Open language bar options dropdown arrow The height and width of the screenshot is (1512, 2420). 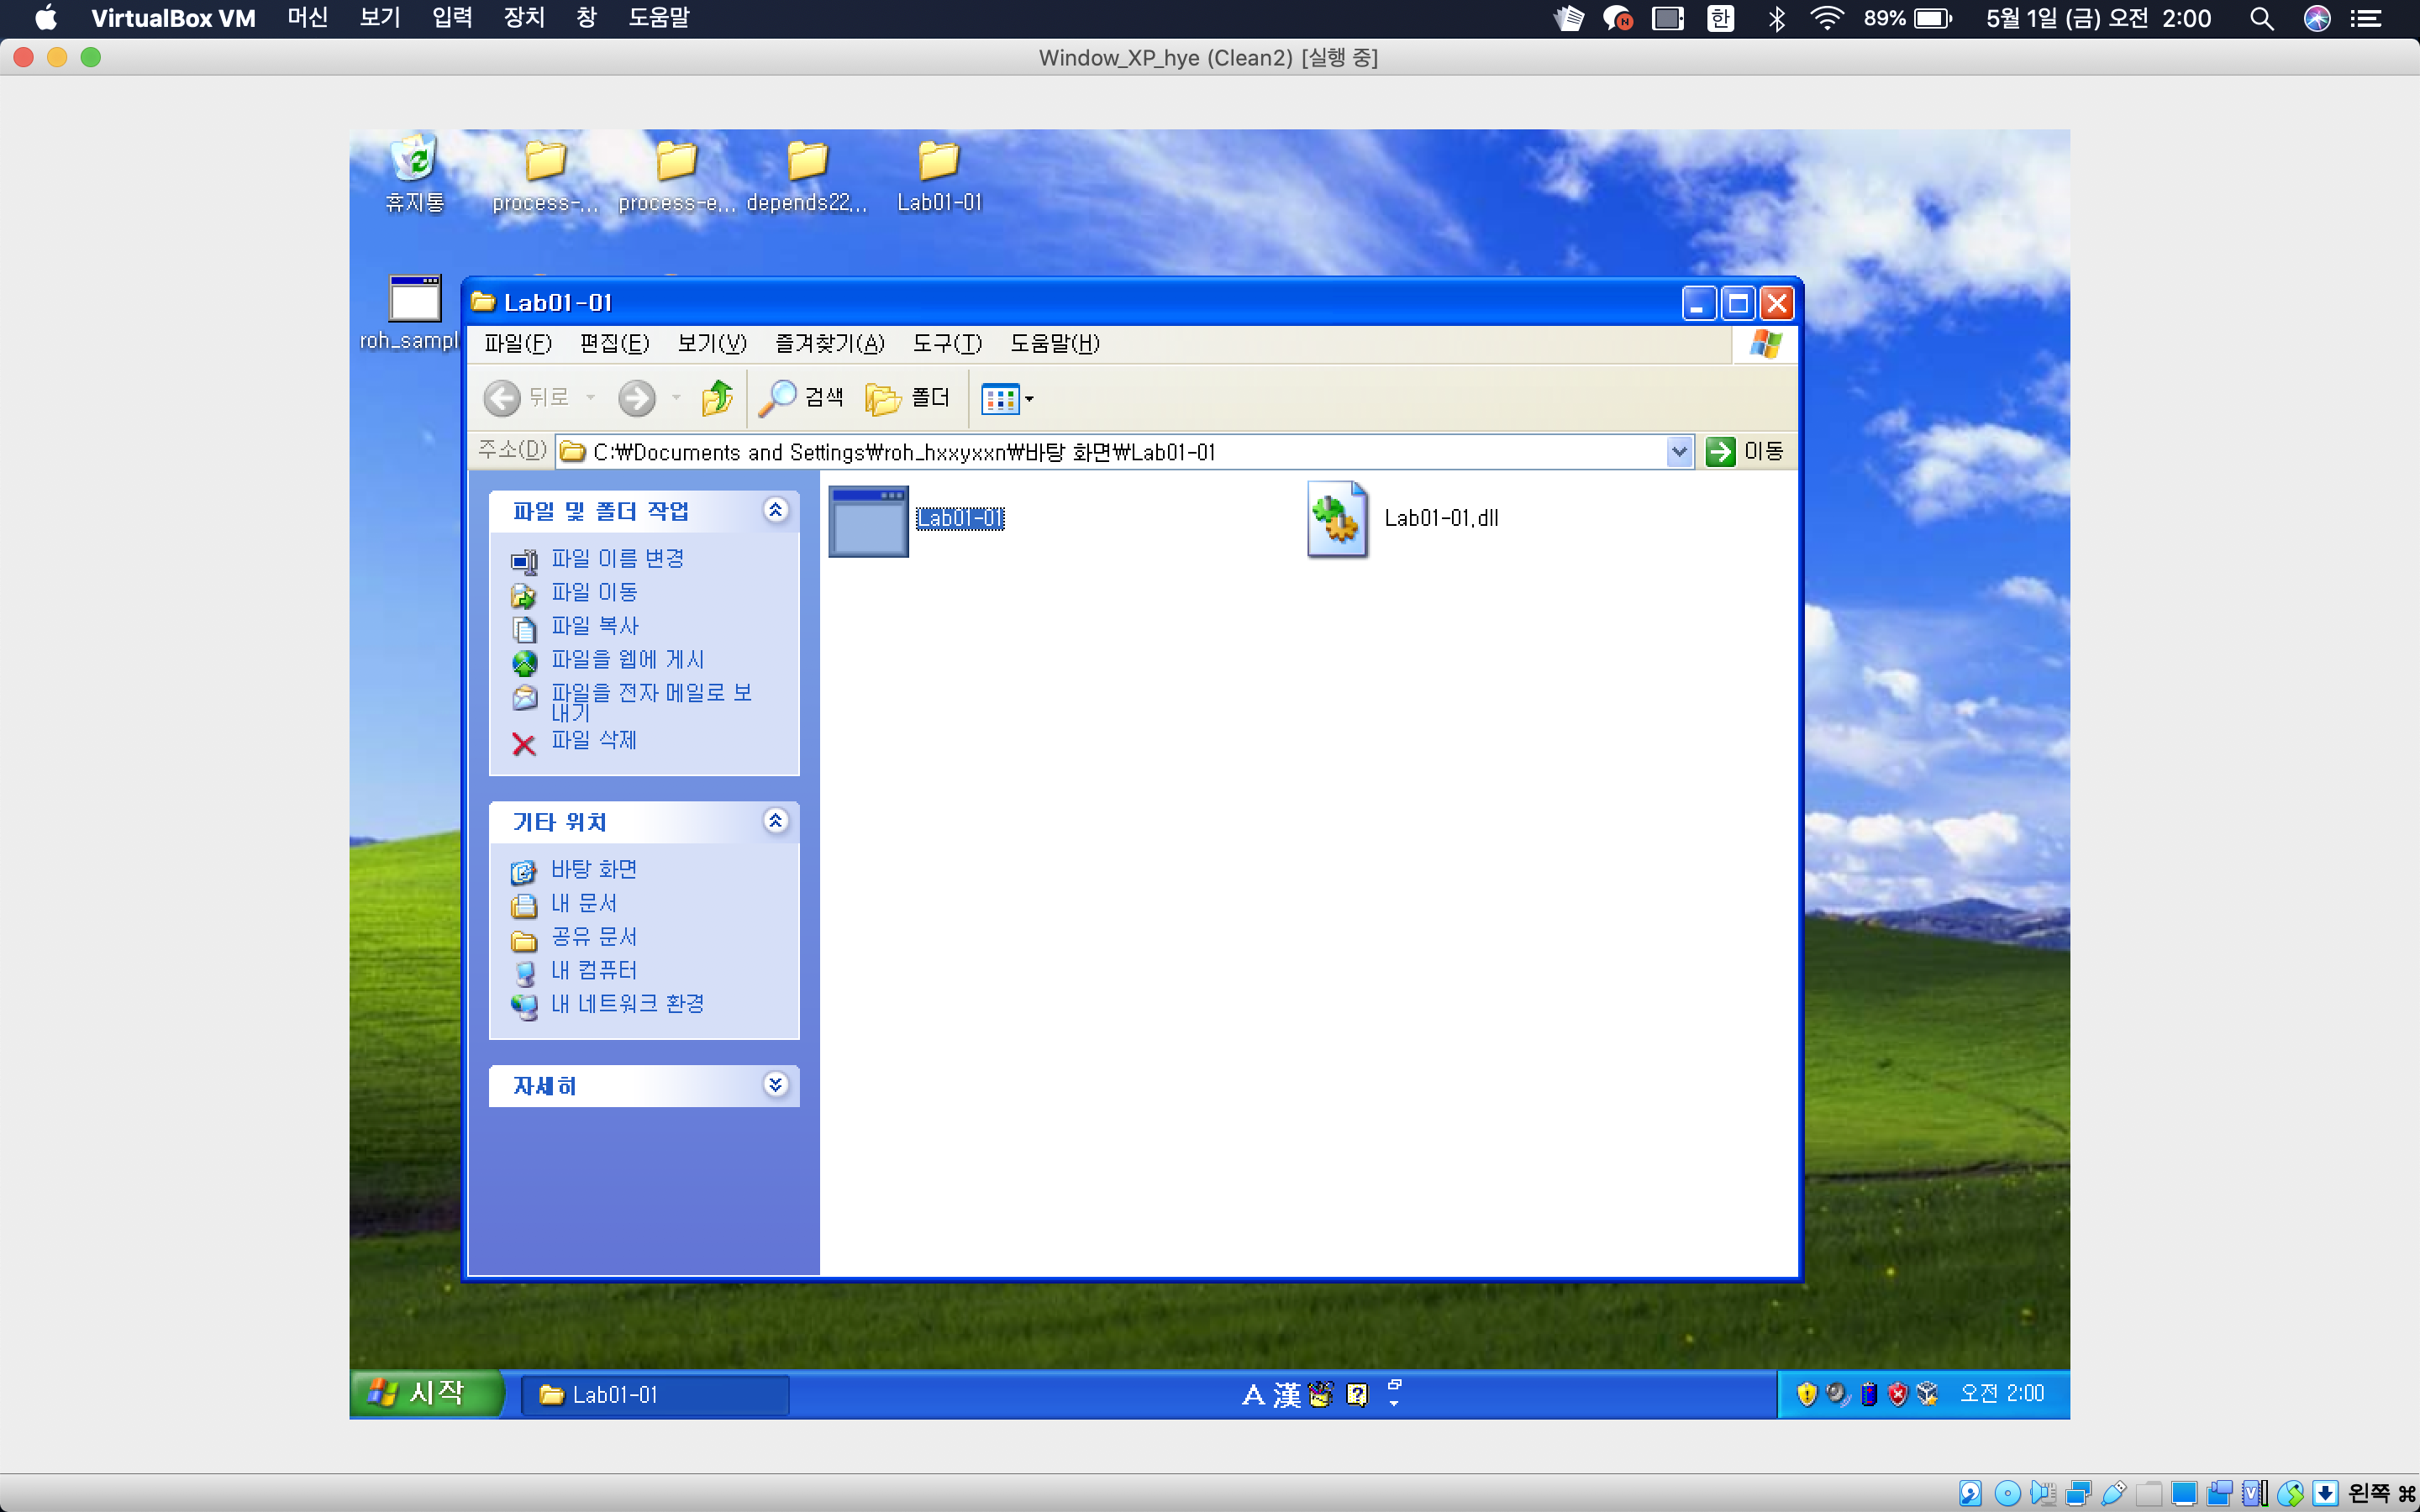tap(1394, 1404)
